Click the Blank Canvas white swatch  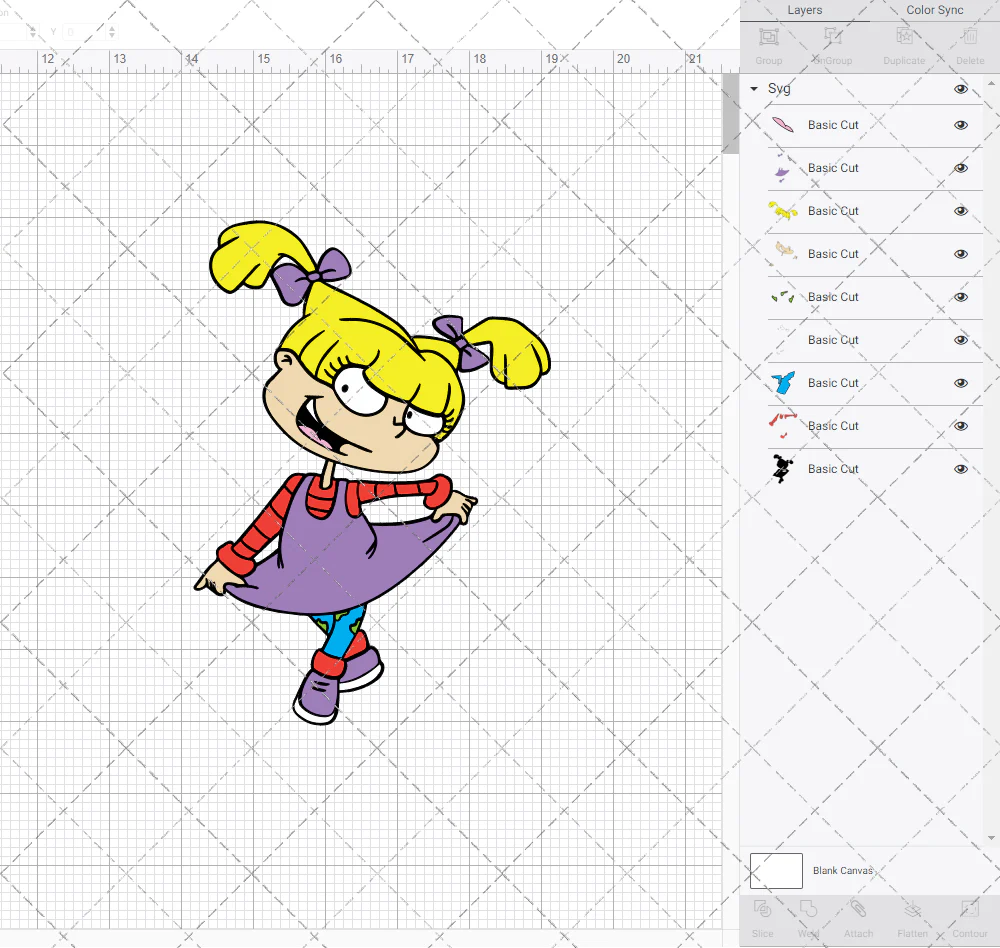[776, 871]
